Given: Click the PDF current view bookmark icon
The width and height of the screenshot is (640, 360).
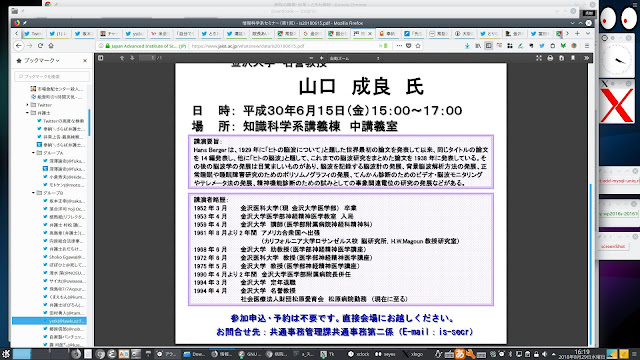Looking at the screenshot, I should point(573,58).
